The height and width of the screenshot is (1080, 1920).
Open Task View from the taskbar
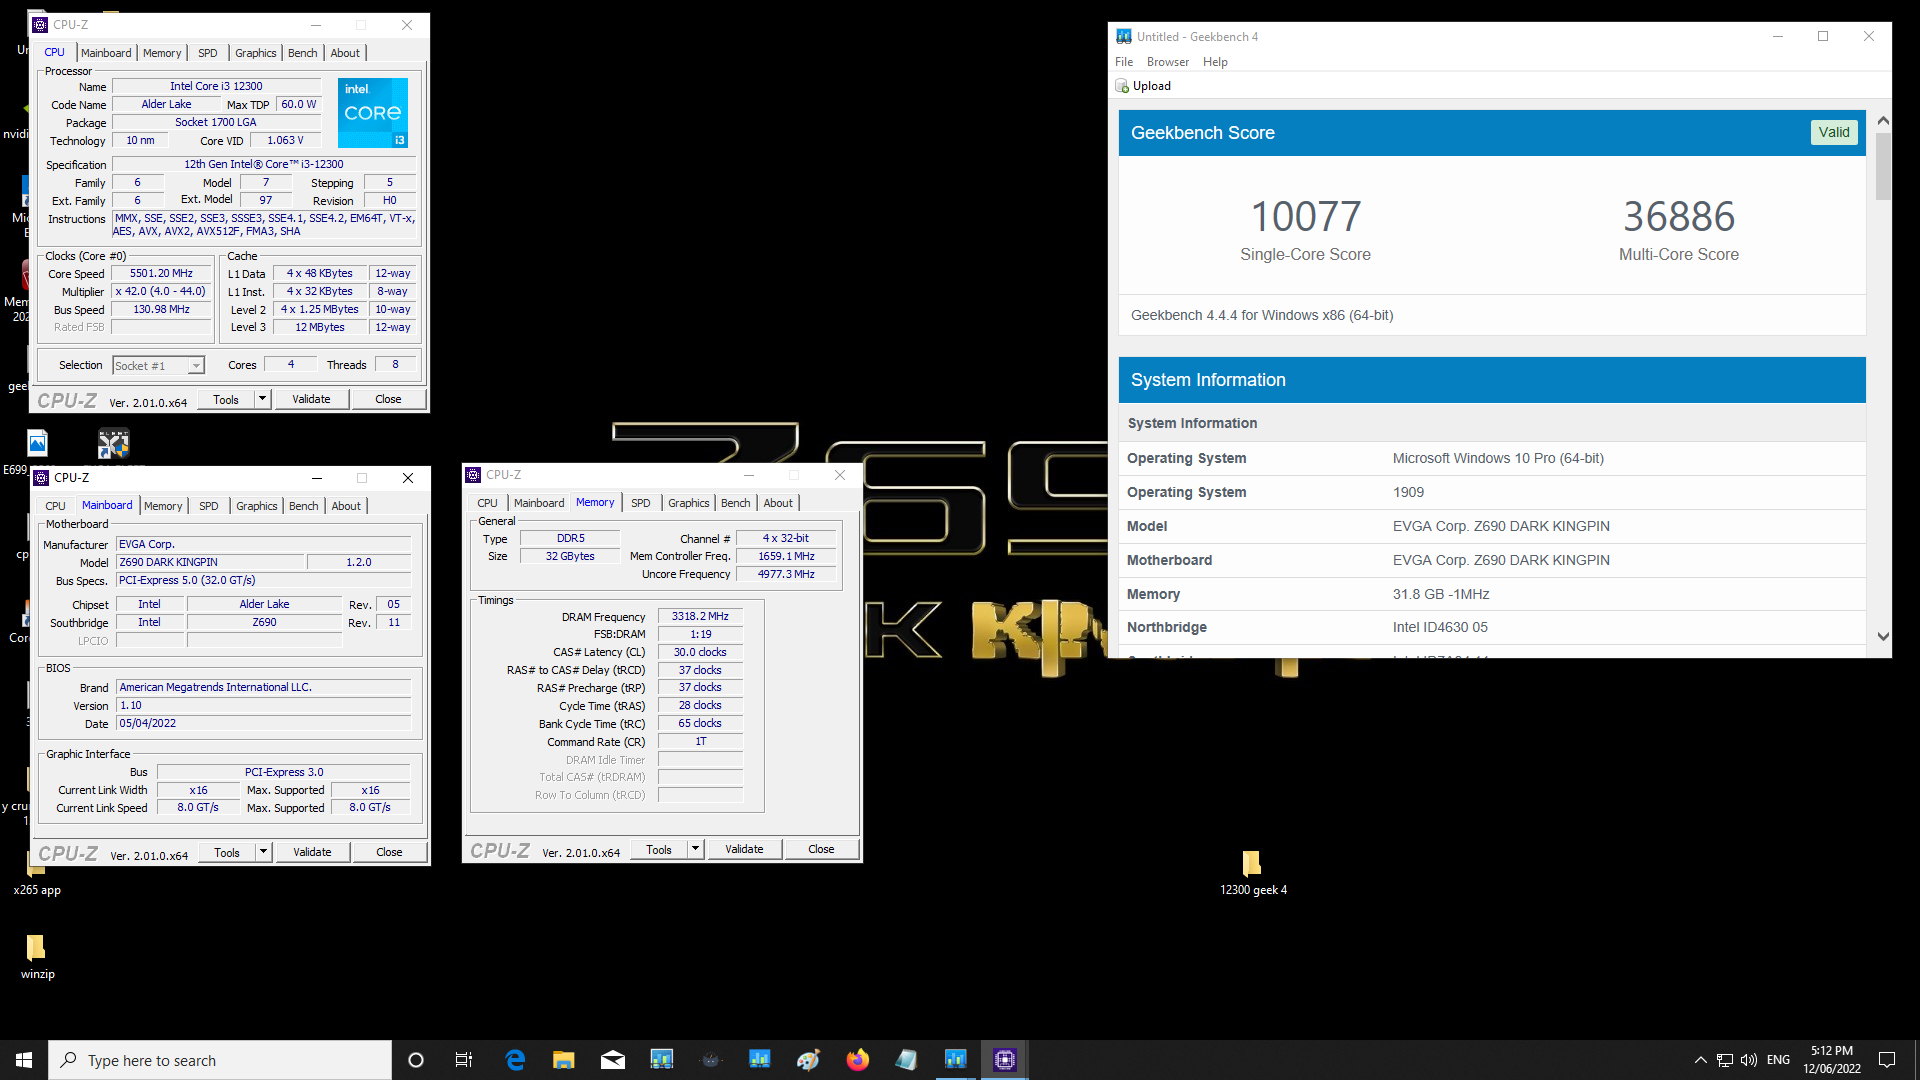(x=464, y=1060)
